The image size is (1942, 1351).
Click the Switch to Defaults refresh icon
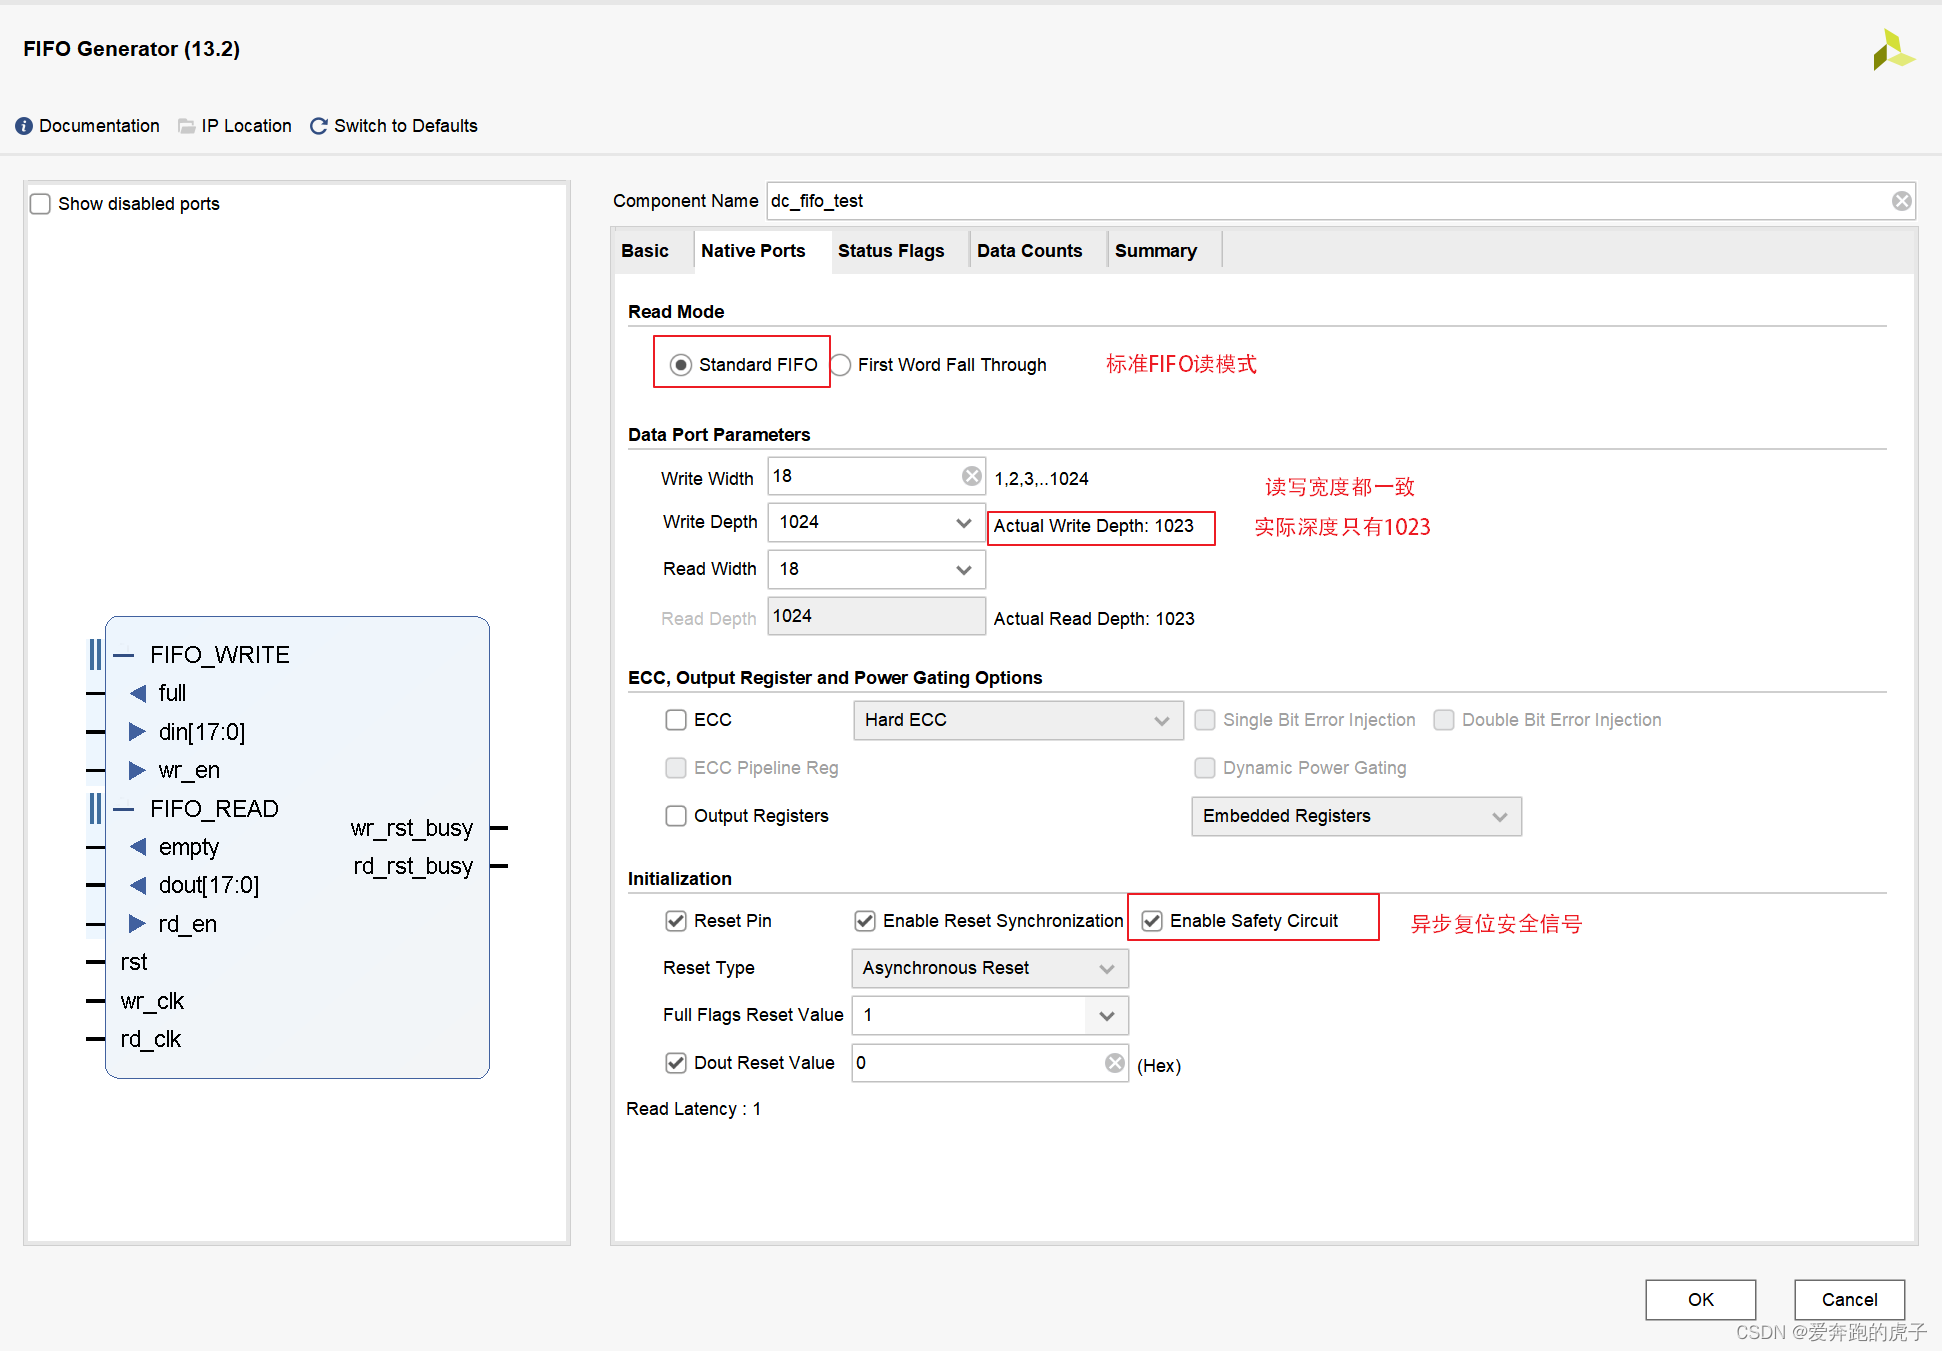click(319, 126)
